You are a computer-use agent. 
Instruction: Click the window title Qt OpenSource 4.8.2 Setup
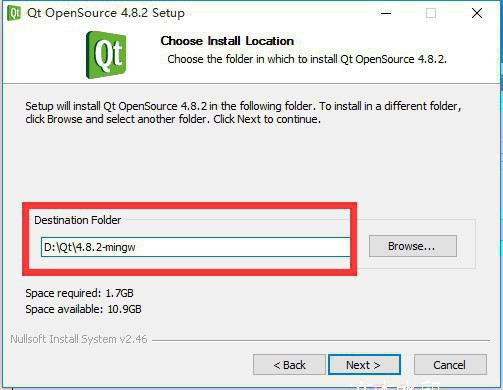point(106,13)
